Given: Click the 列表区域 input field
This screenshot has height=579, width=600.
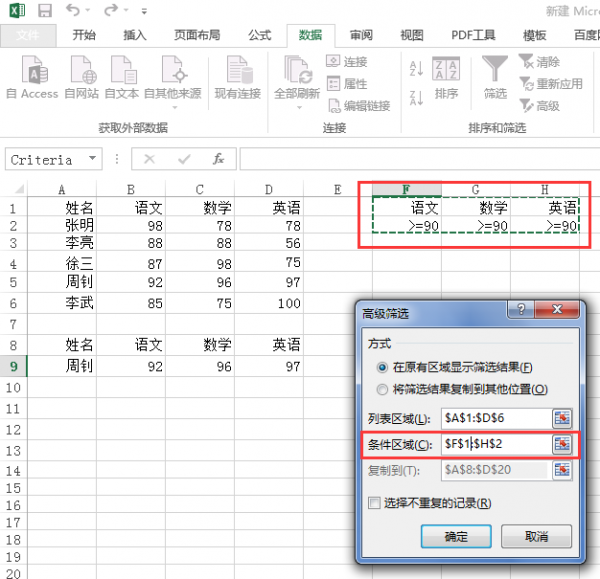Looking at the screenshot, I should click(496, 418).
